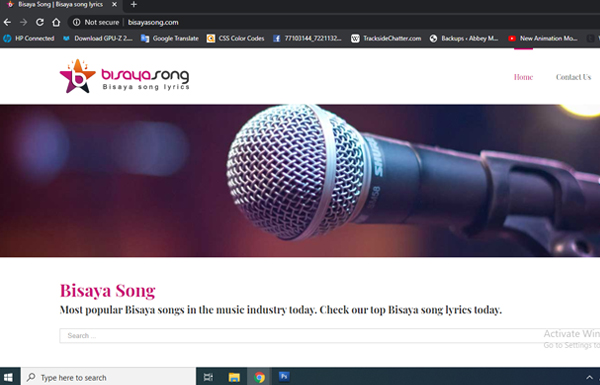This screenshot has width=600, height=385.
Task: Open Backups Abbey bookmark
Action: click(464, 38)
